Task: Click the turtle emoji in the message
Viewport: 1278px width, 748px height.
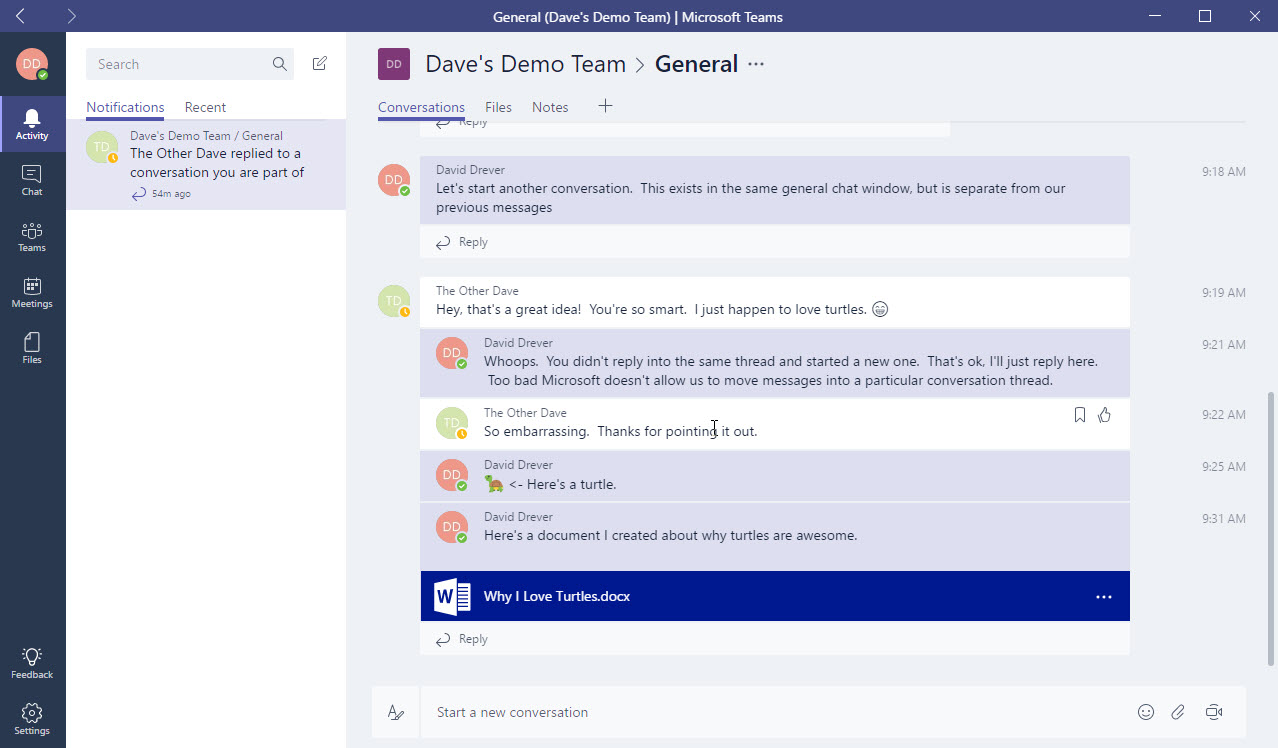Action: pos(494,484)
